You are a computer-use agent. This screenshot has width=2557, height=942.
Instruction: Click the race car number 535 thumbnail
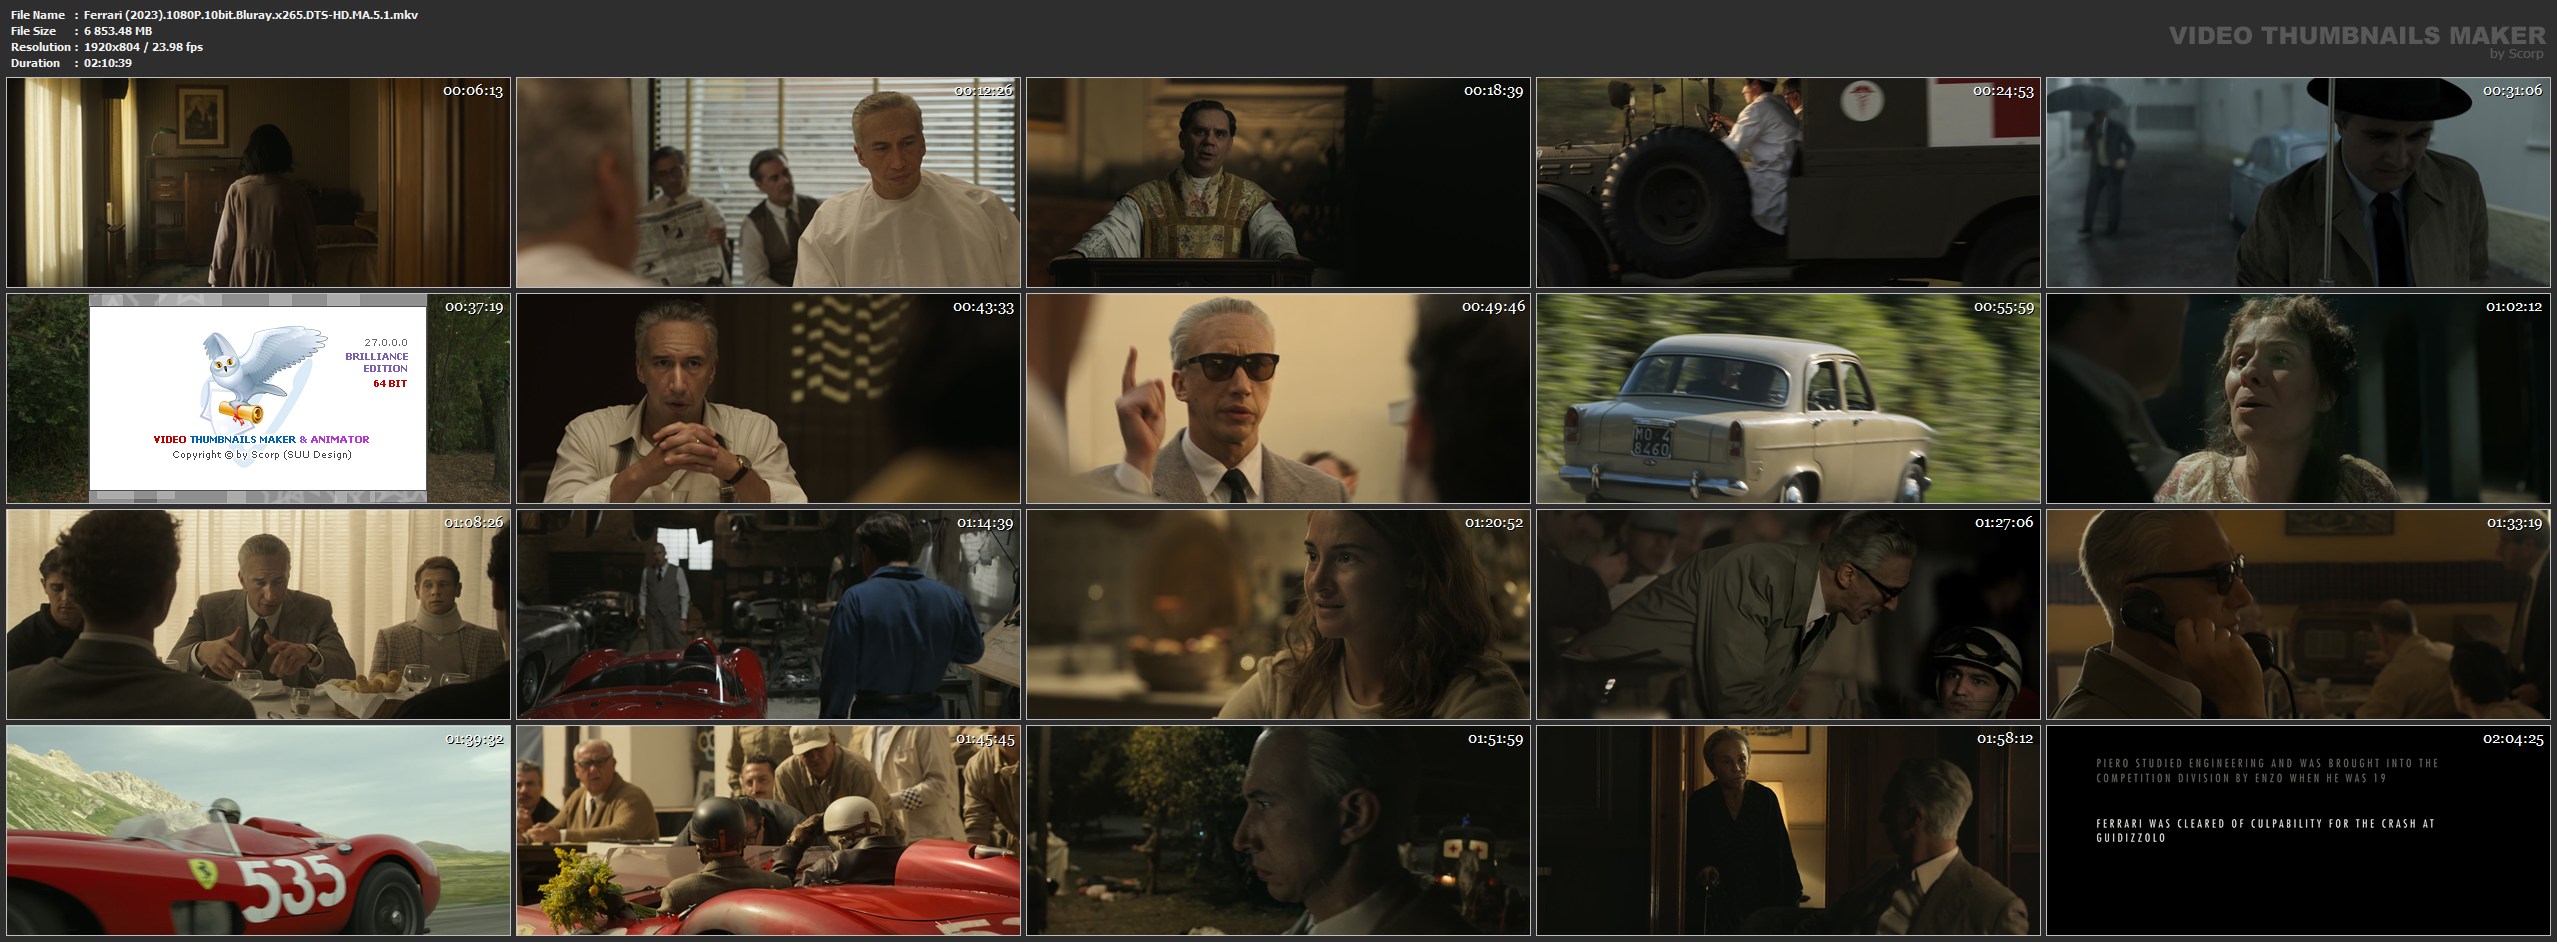[258, 830]
